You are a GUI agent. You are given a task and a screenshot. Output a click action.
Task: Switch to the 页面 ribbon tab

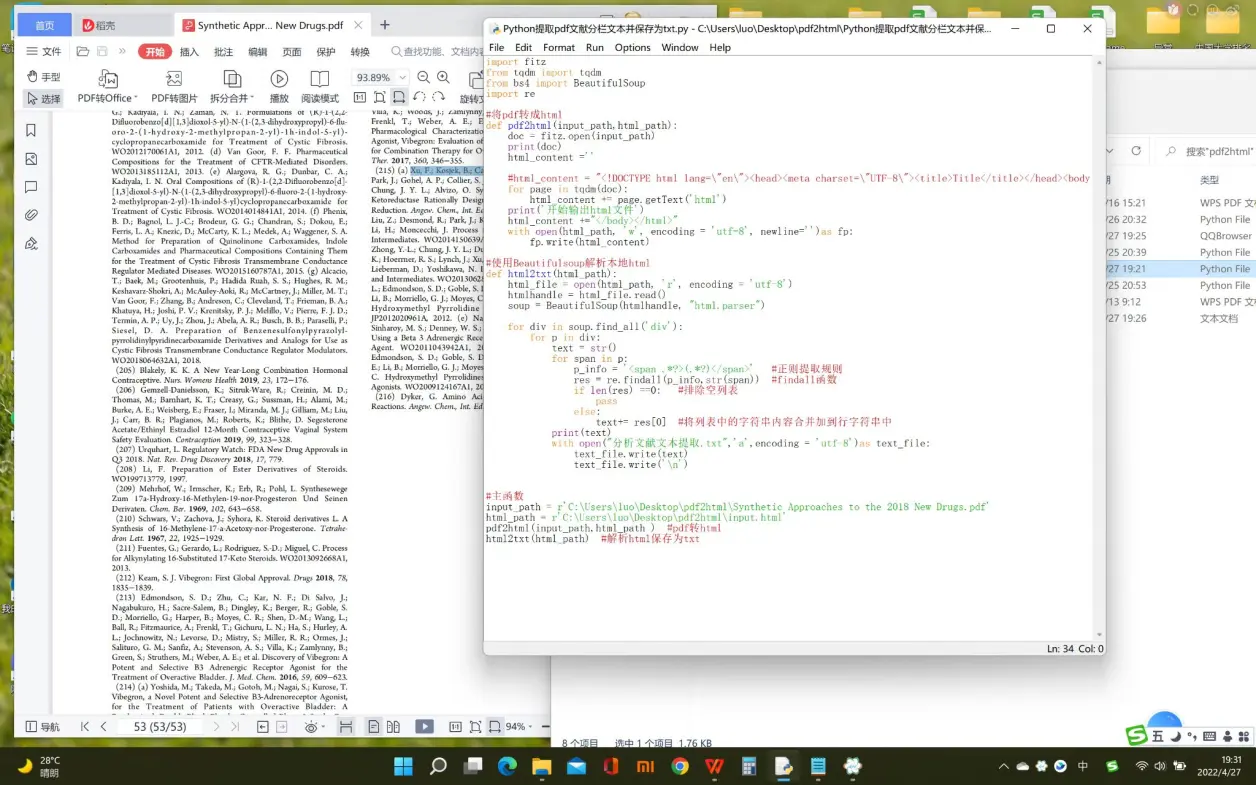(292, 51)
